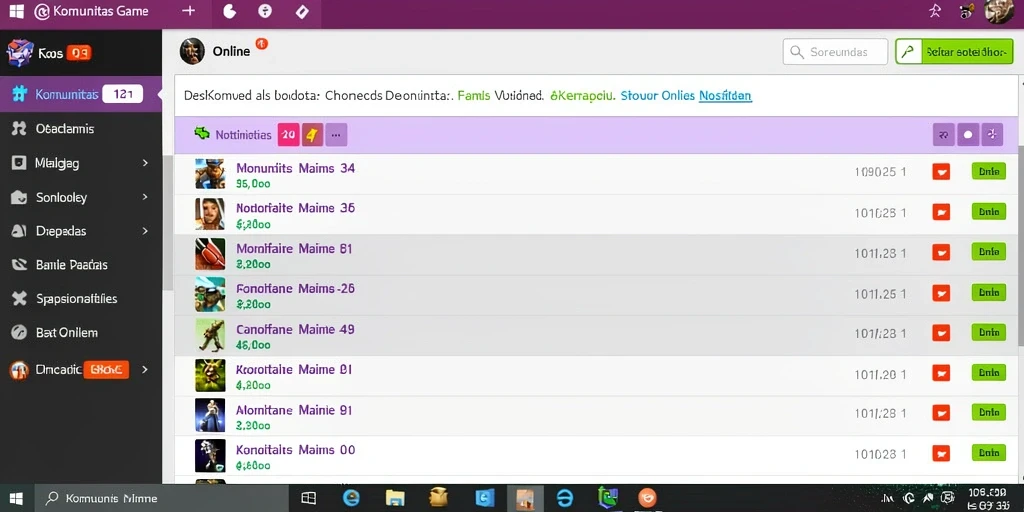This screenshot has width=1024, height=512.
Task: Open the Famis Vutidned link
Action: coord(500,95)
